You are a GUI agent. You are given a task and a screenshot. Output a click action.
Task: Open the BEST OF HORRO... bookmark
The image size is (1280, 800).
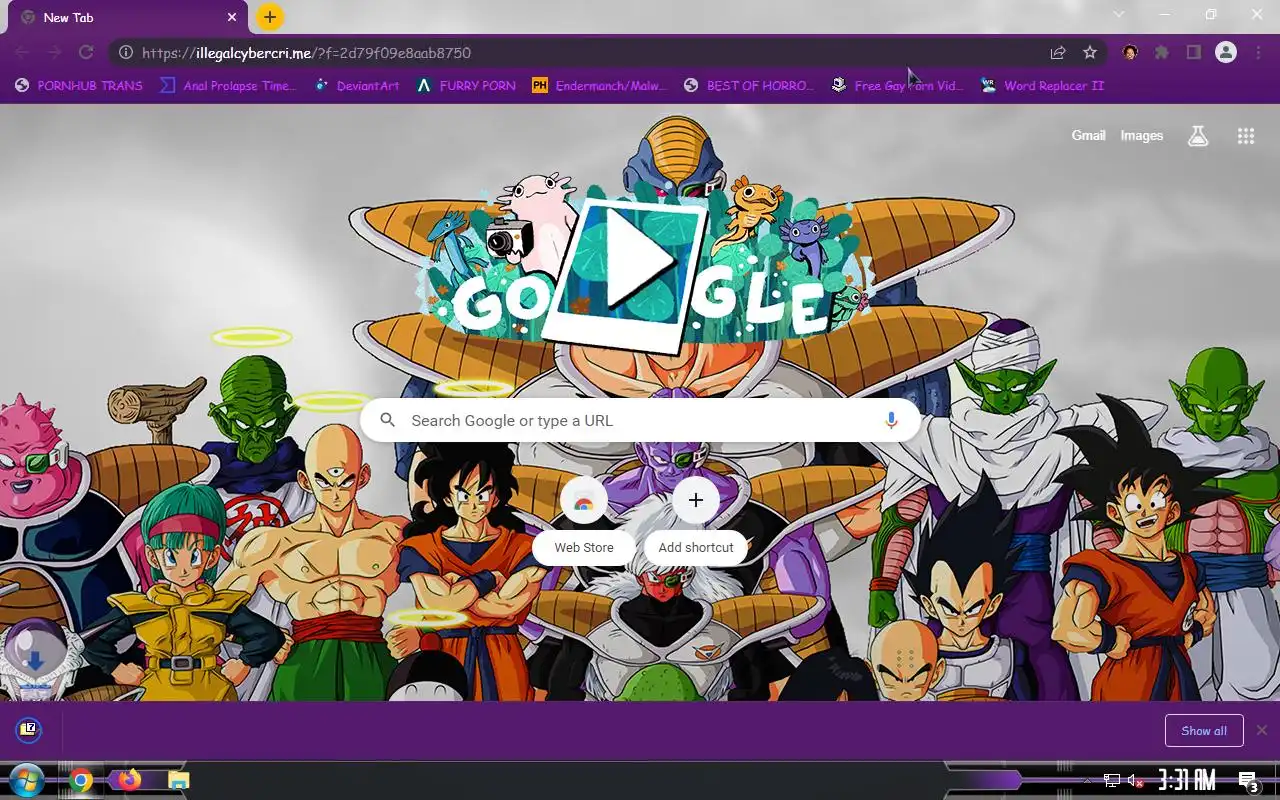(x=749, y=85)
